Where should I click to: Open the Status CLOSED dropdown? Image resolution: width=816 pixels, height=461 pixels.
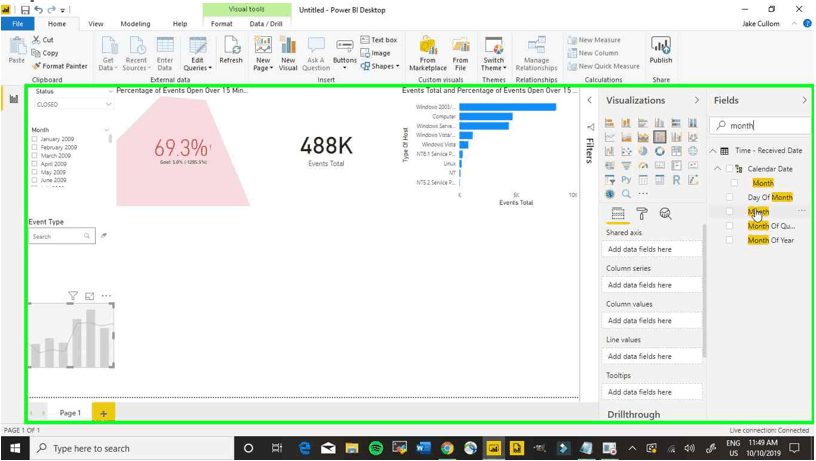(73, 104)
